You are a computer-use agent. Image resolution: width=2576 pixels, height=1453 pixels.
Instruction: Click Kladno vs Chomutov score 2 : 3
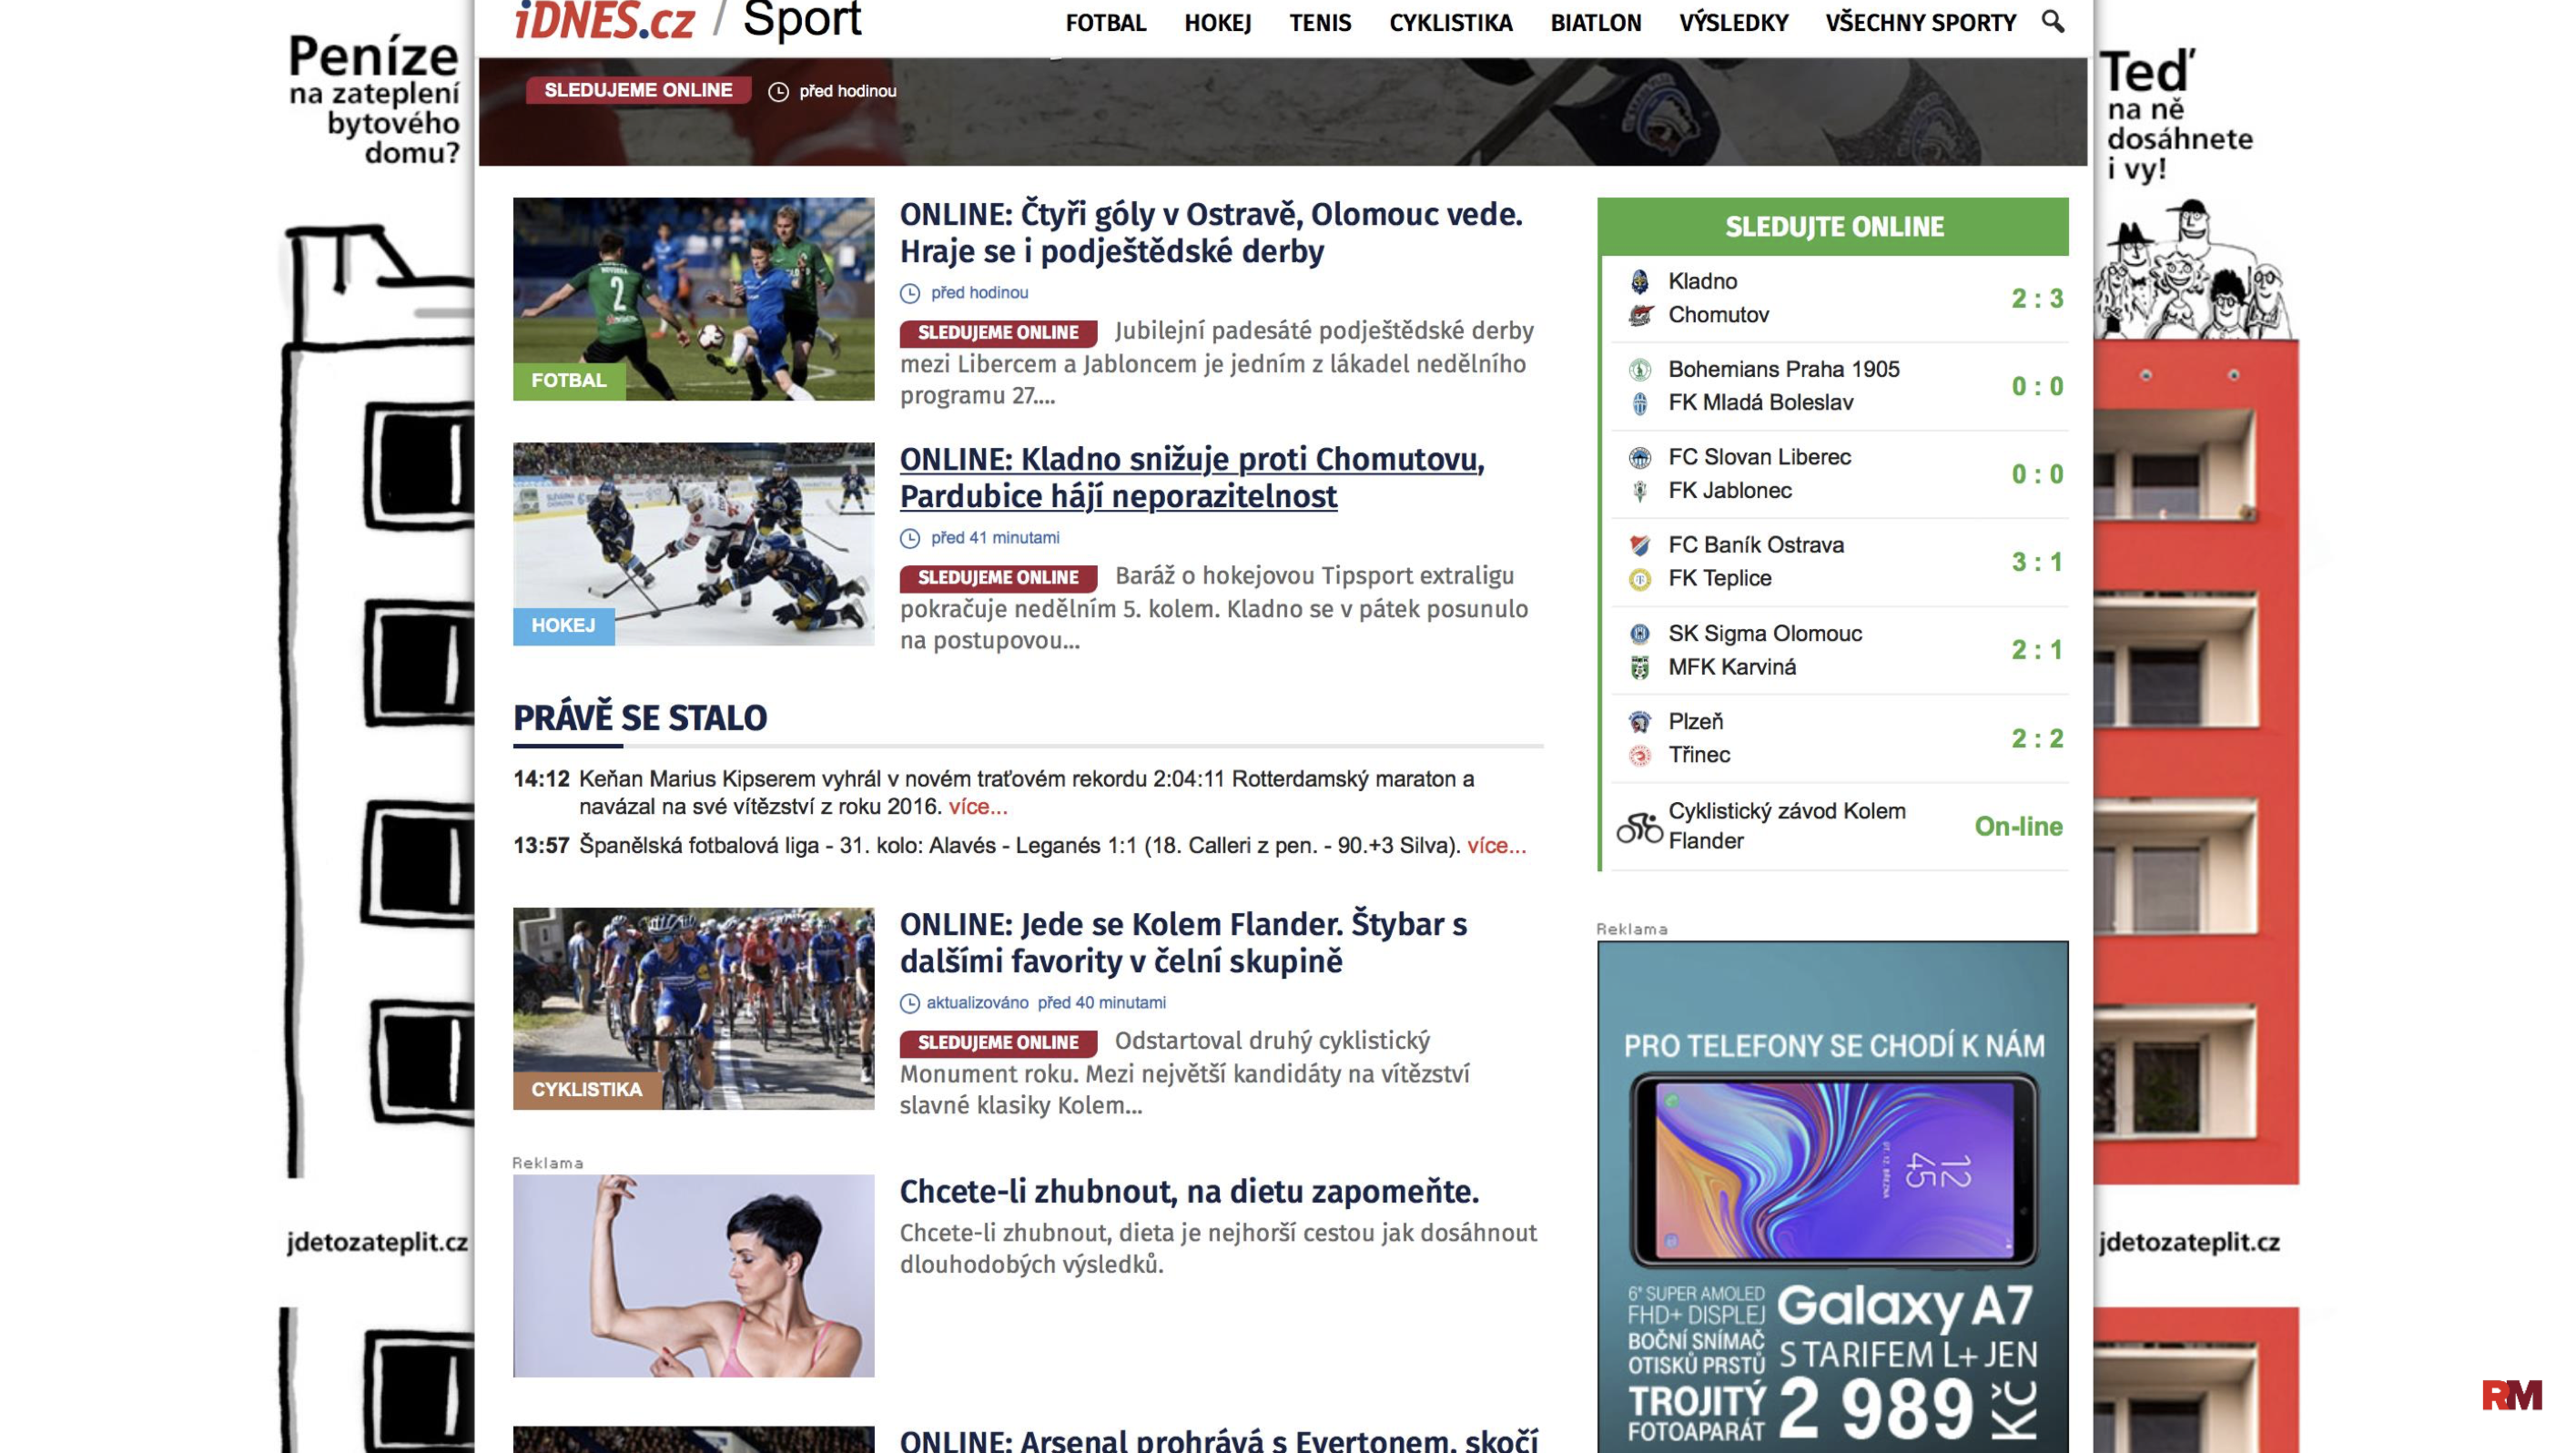point(2037,299)
